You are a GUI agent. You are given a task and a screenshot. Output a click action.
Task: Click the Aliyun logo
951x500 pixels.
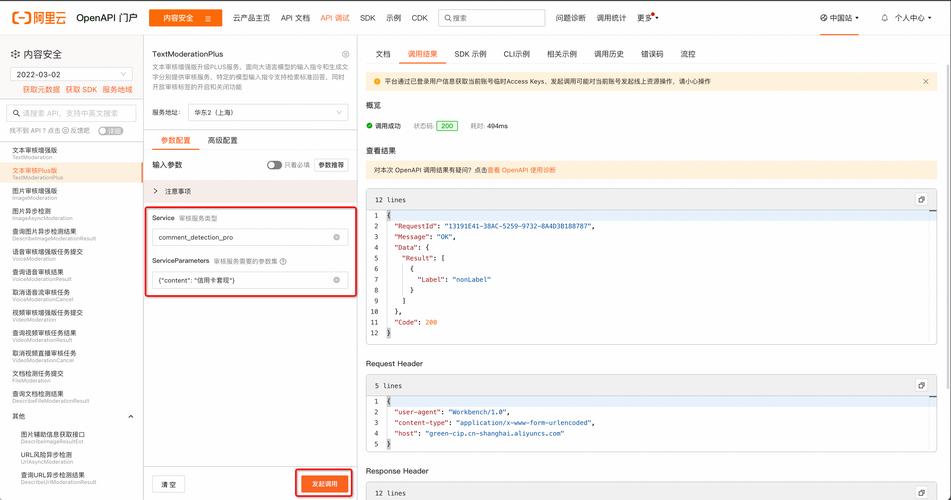point(39,18)
